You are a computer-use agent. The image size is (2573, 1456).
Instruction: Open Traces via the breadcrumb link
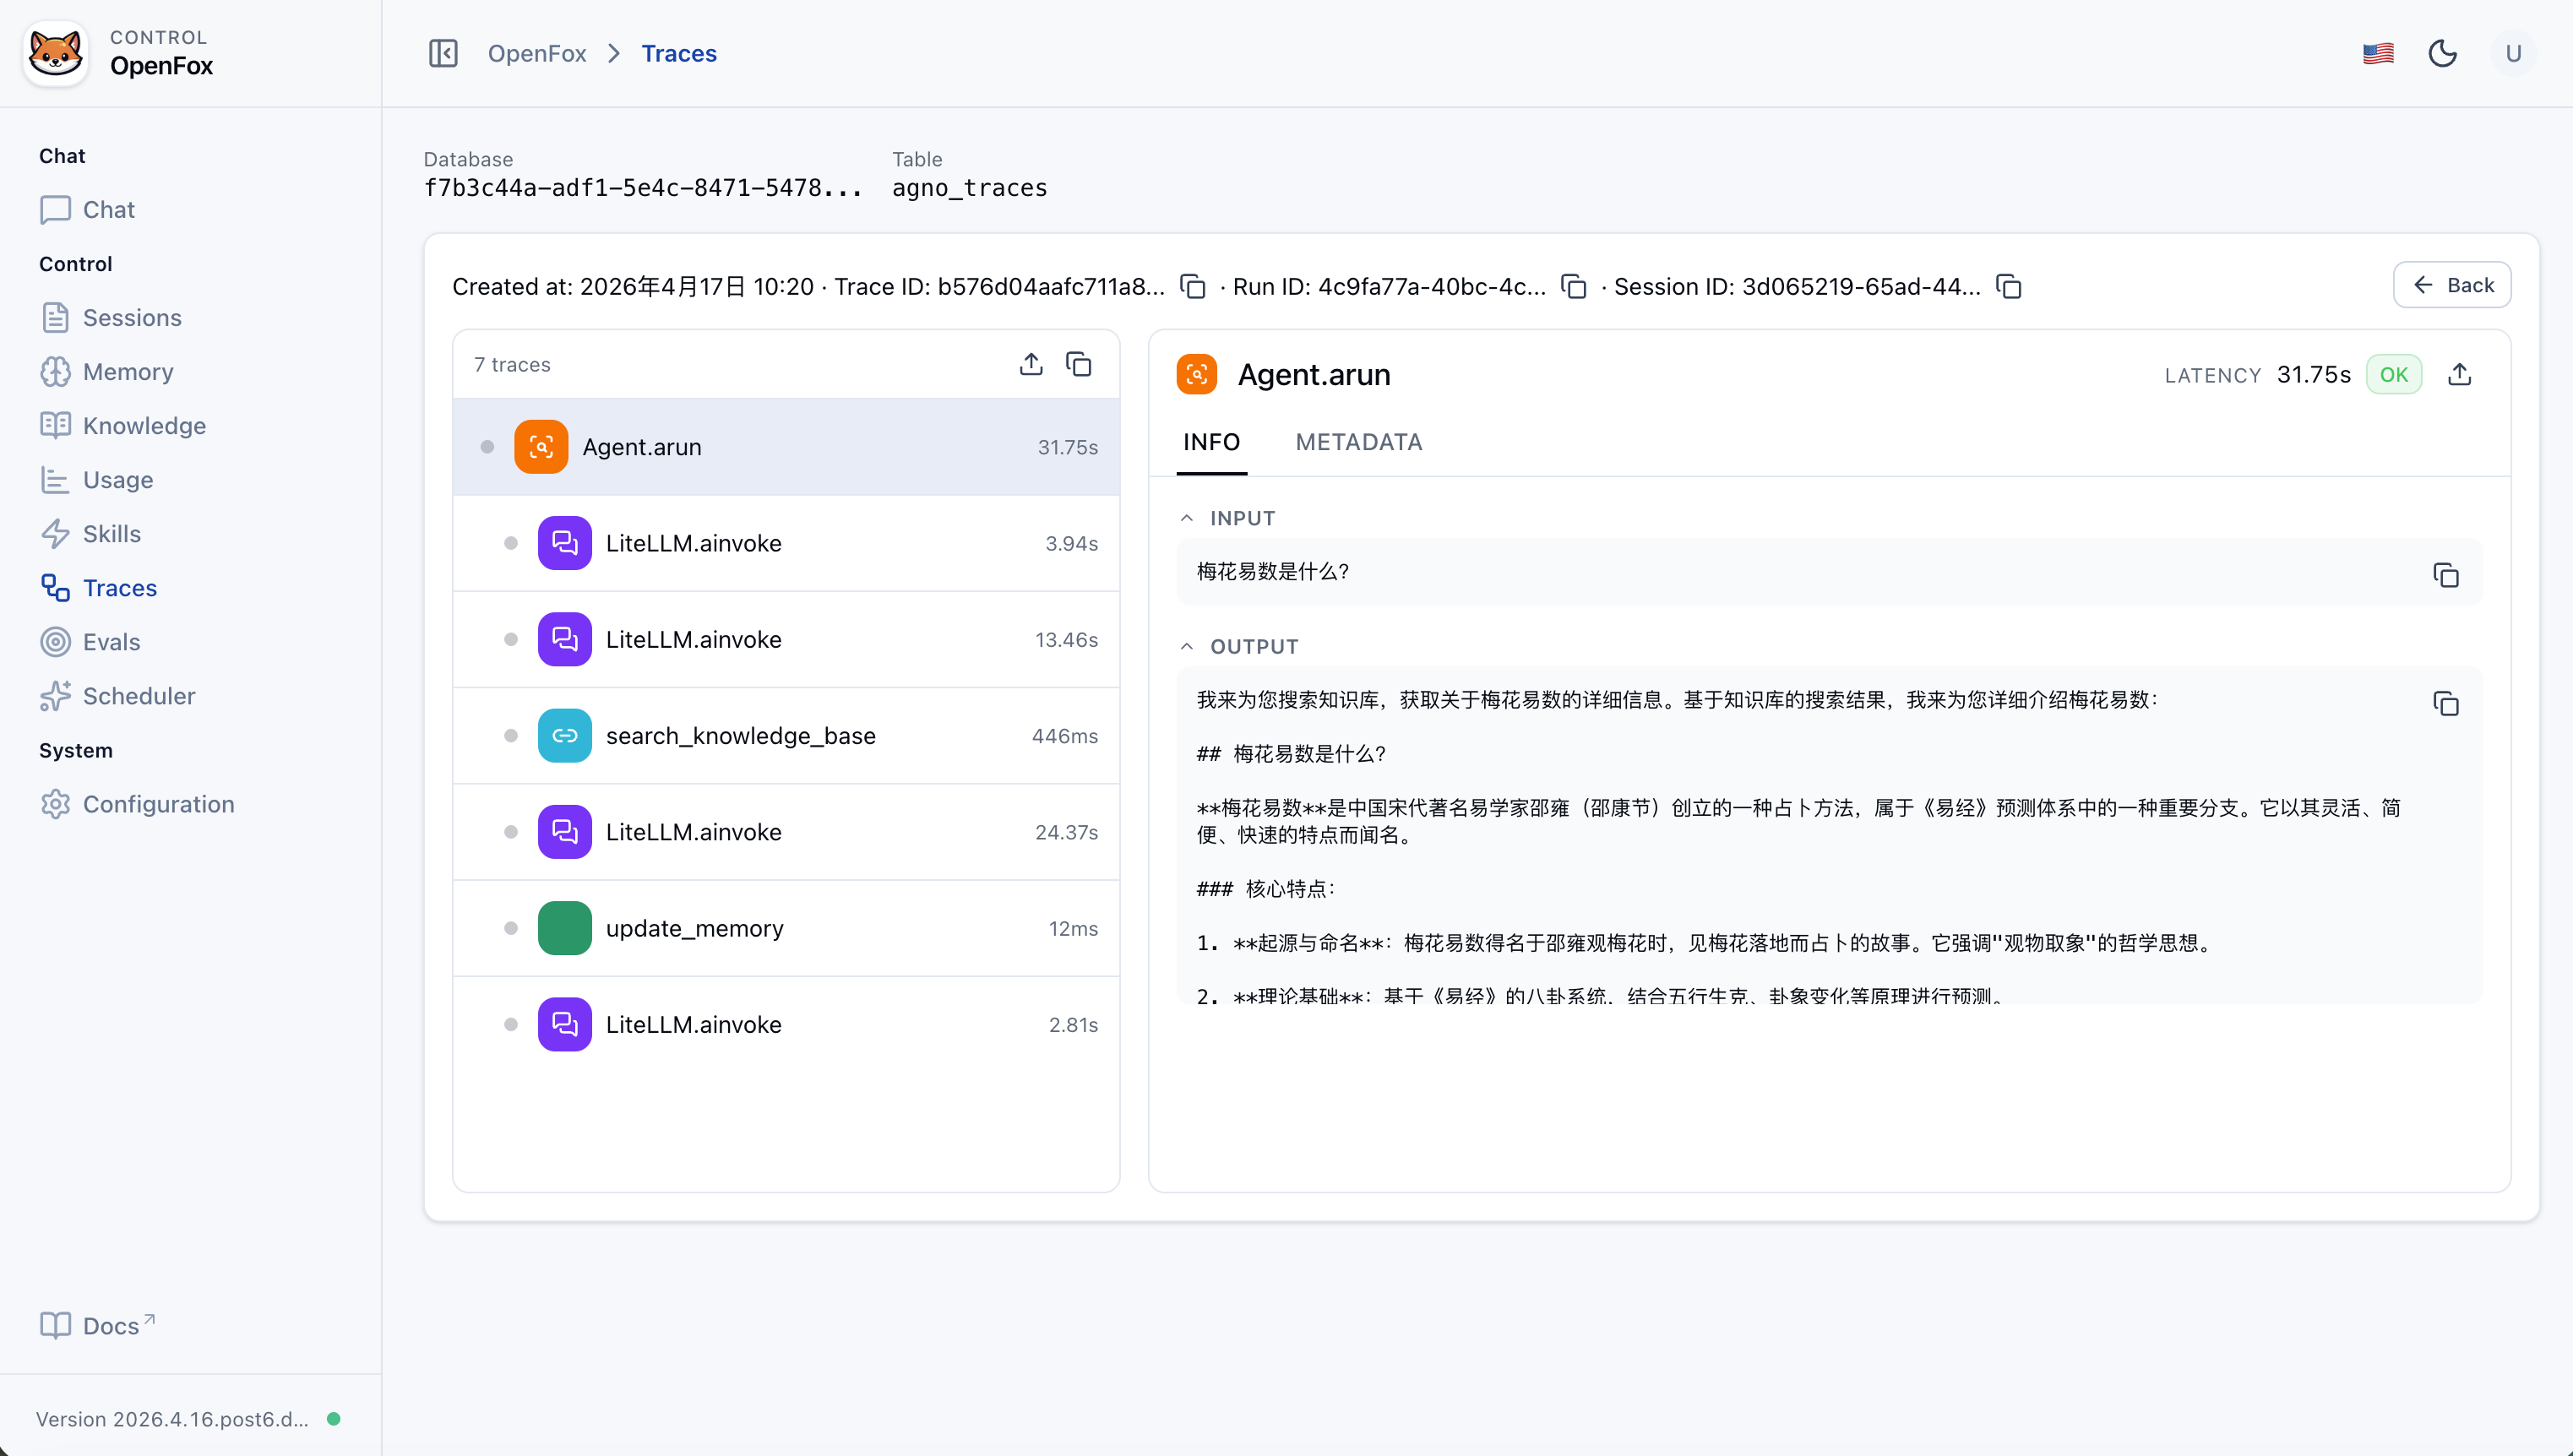click(679, 53)
